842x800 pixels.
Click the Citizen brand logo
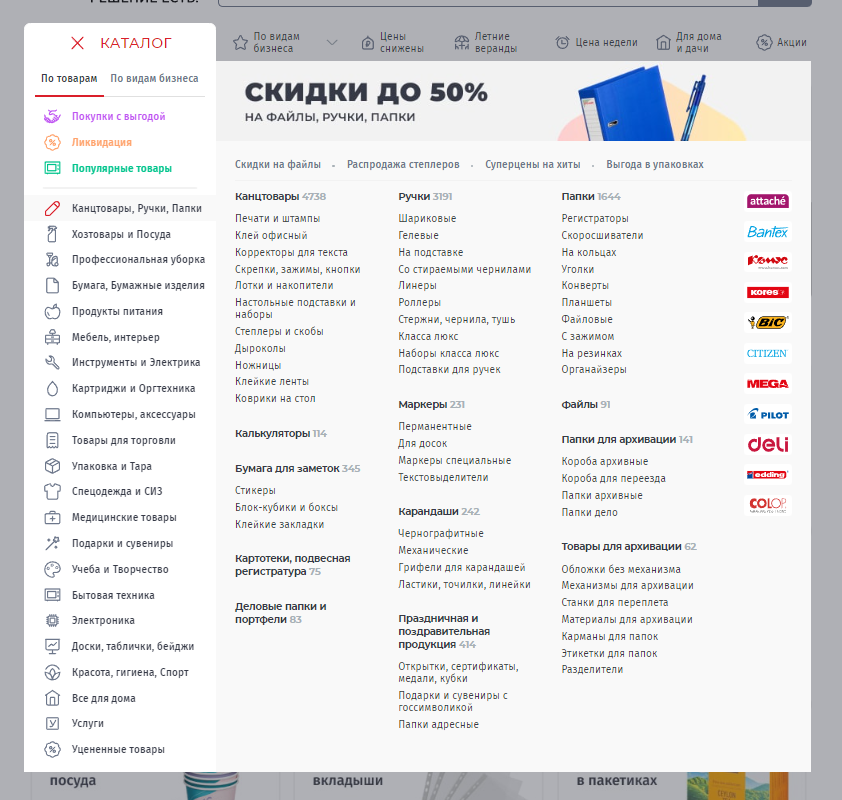(767, 353)
